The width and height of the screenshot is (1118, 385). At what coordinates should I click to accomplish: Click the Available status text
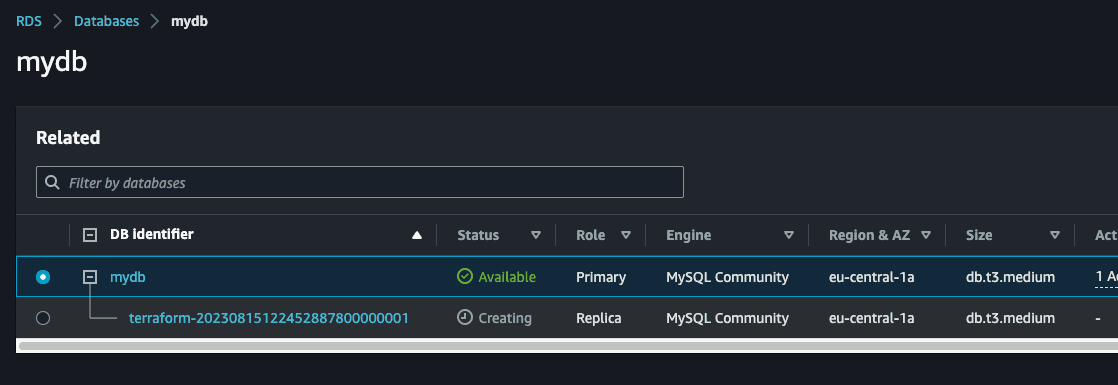point(507,277)
